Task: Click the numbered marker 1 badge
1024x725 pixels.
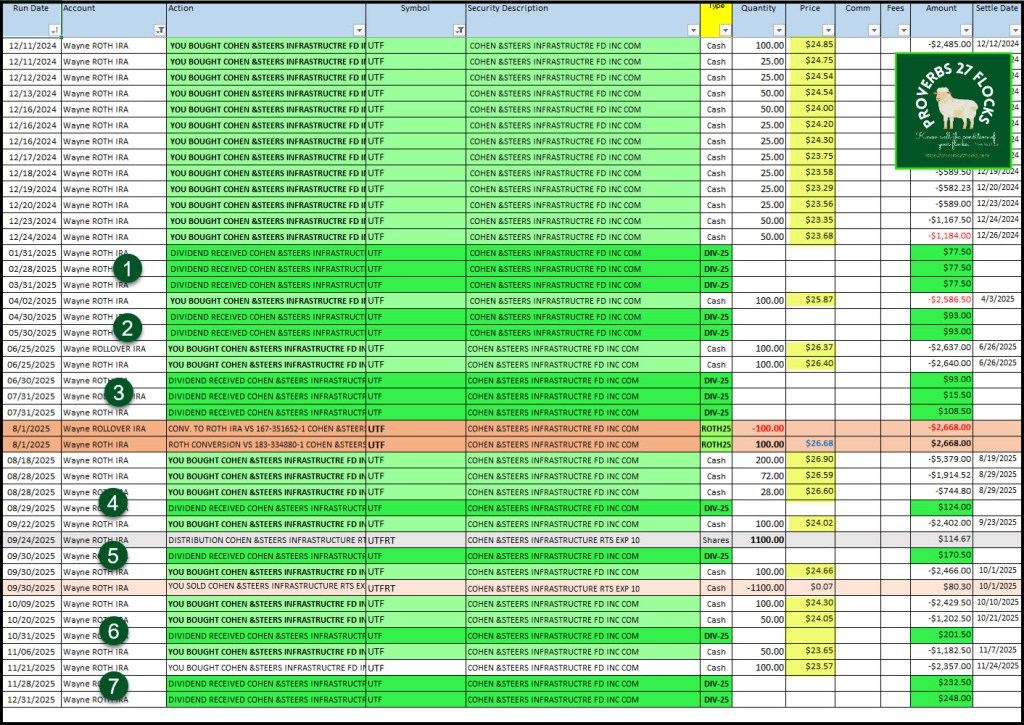Action: 127,268
